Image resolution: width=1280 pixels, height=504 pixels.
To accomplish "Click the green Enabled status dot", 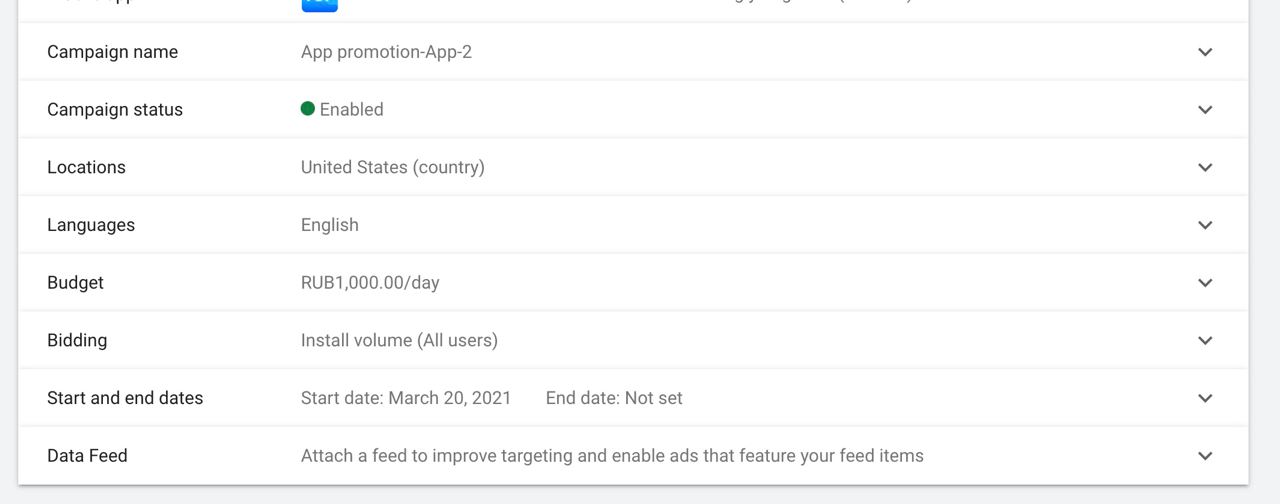I will (x=308, y=109).
